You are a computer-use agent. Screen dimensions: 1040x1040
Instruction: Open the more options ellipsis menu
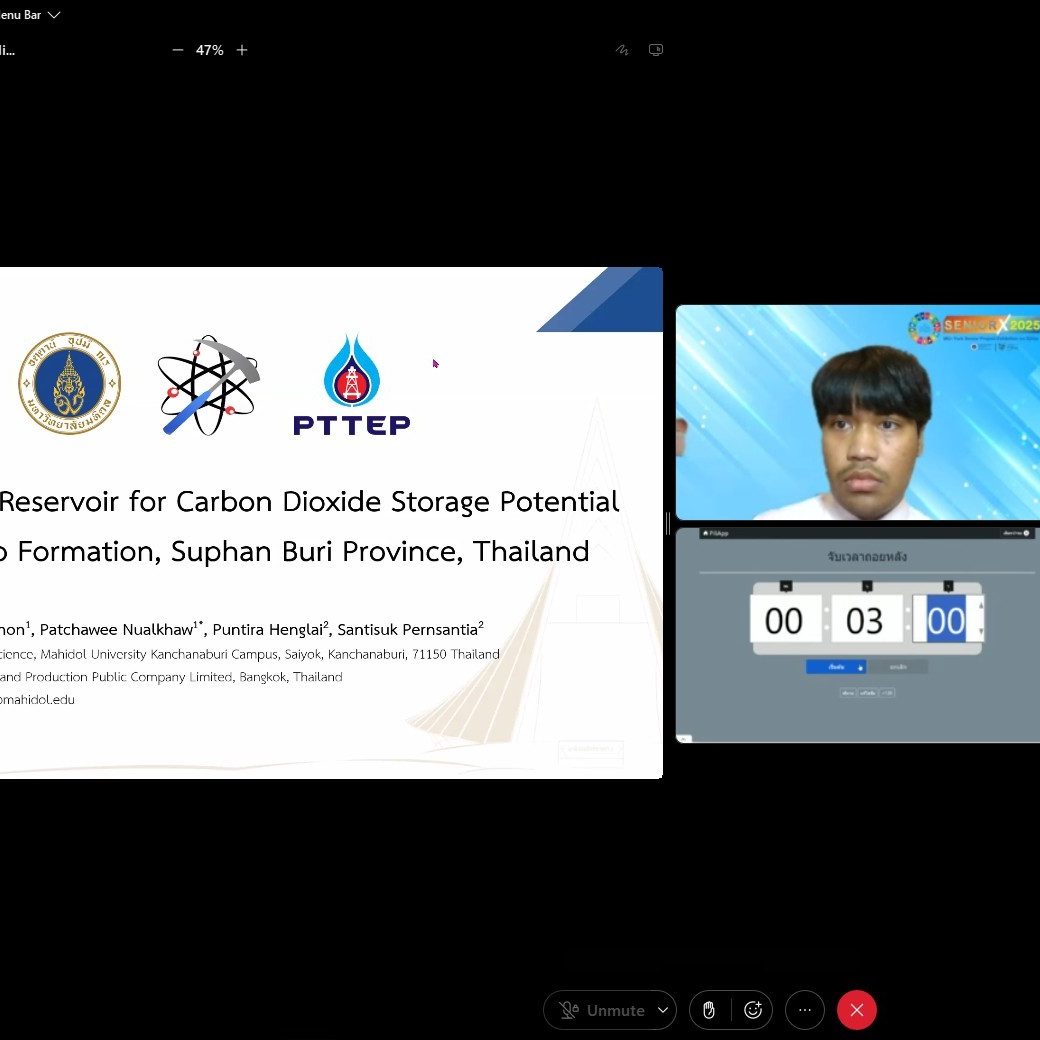pos(805,1010)
